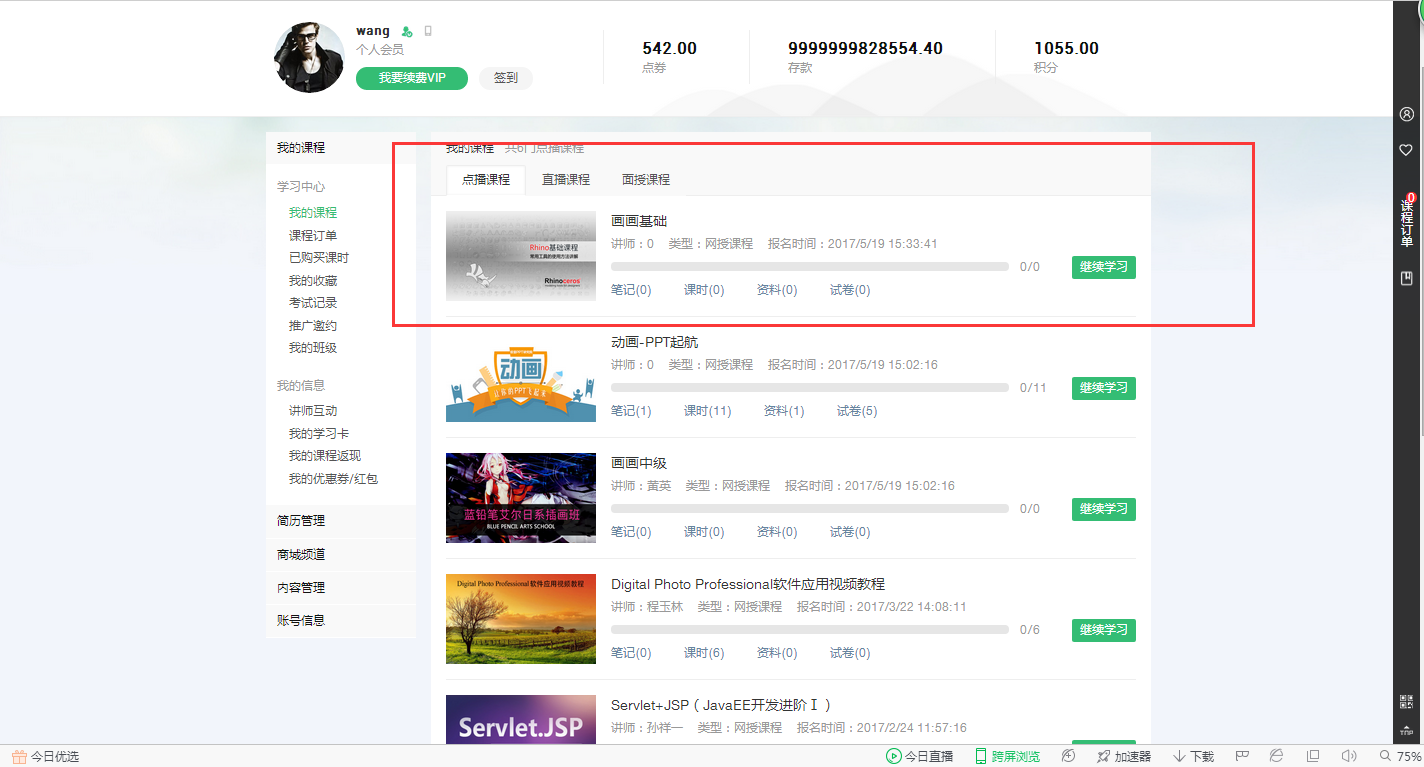Open the favorites heart icon in right sidebar

(1406, 150)
